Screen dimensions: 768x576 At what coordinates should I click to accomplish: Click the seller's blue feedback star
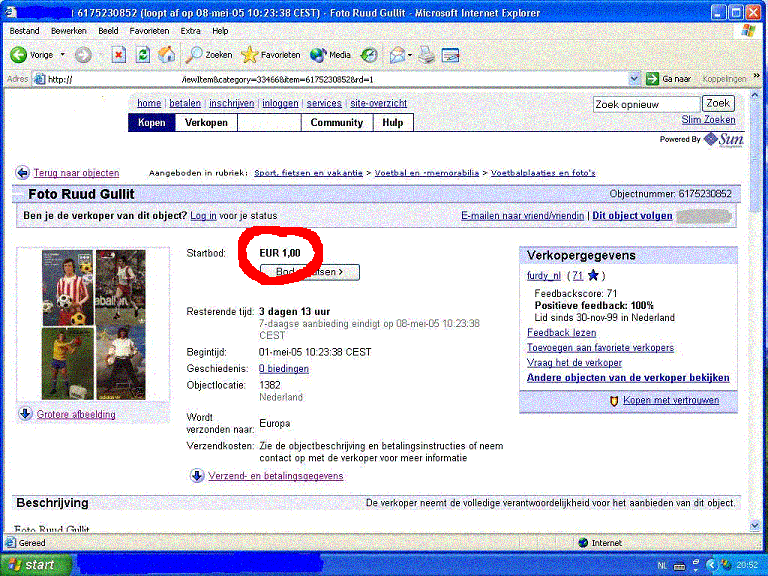click(x=593, y=275)
